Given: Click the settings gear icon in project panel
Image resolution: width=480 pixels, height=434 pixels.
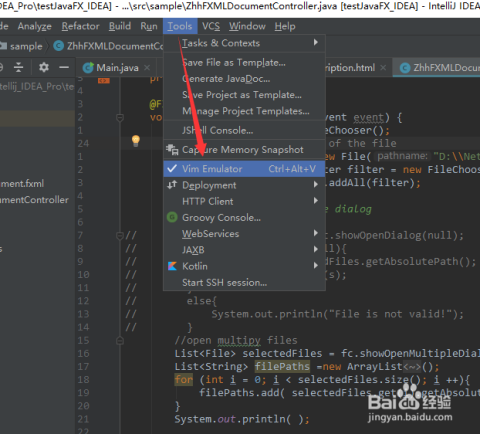Looking at the screenshot, I should click(x=44, y=67).
